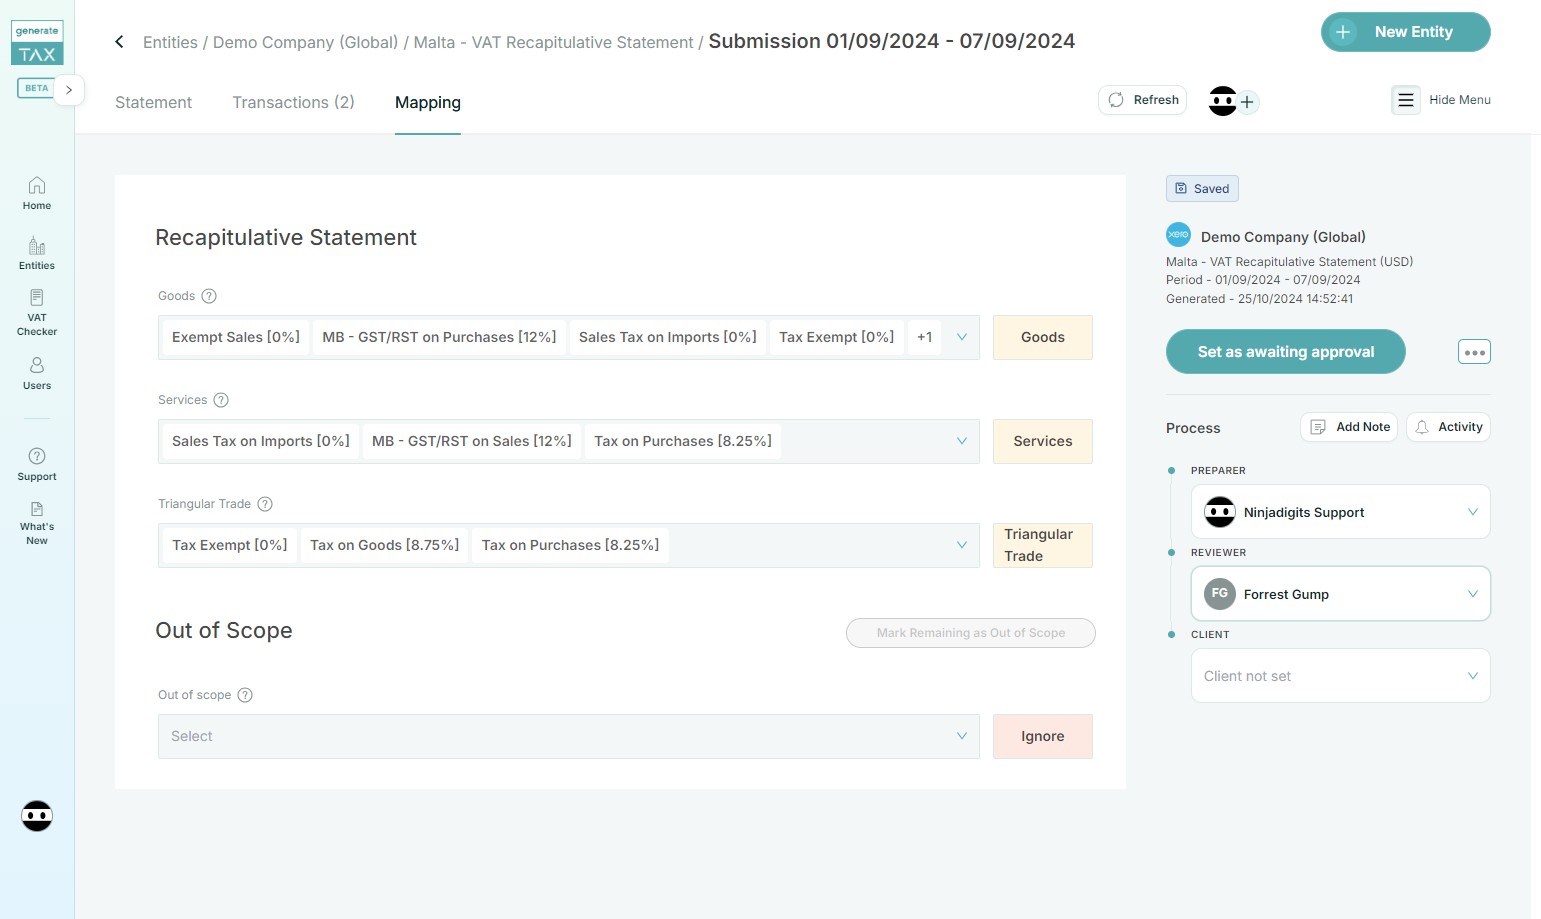Click the Hide Menu hamburger icon
The image size is (1541, 919).
[1406, 100]
